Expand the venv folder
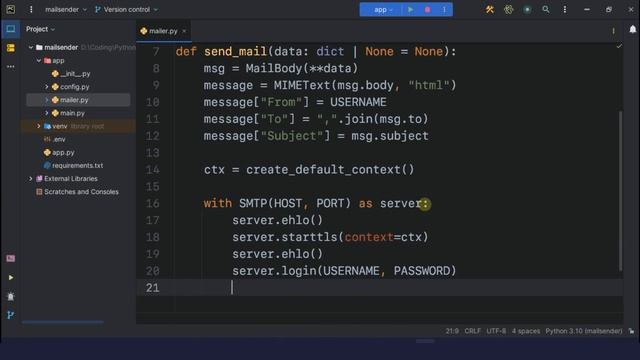The image size is (640, 360). 39,126
